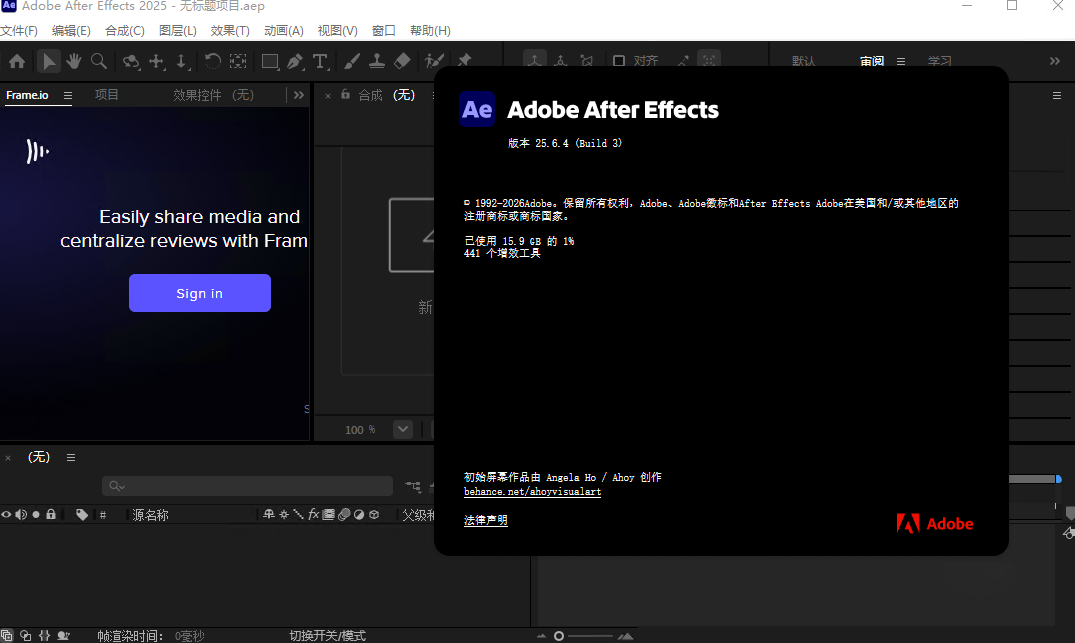Toggle the 对齐 snapping checkbox

(x=618, y=61)
